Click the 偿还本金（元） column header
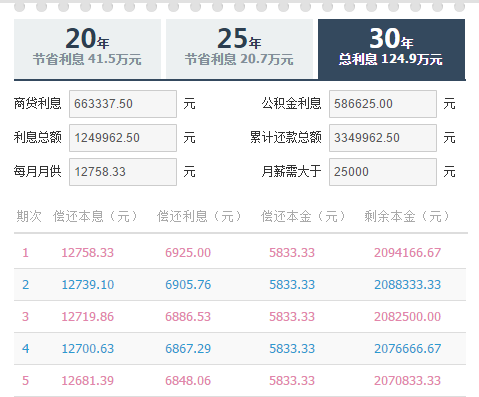 click(303, 216)
